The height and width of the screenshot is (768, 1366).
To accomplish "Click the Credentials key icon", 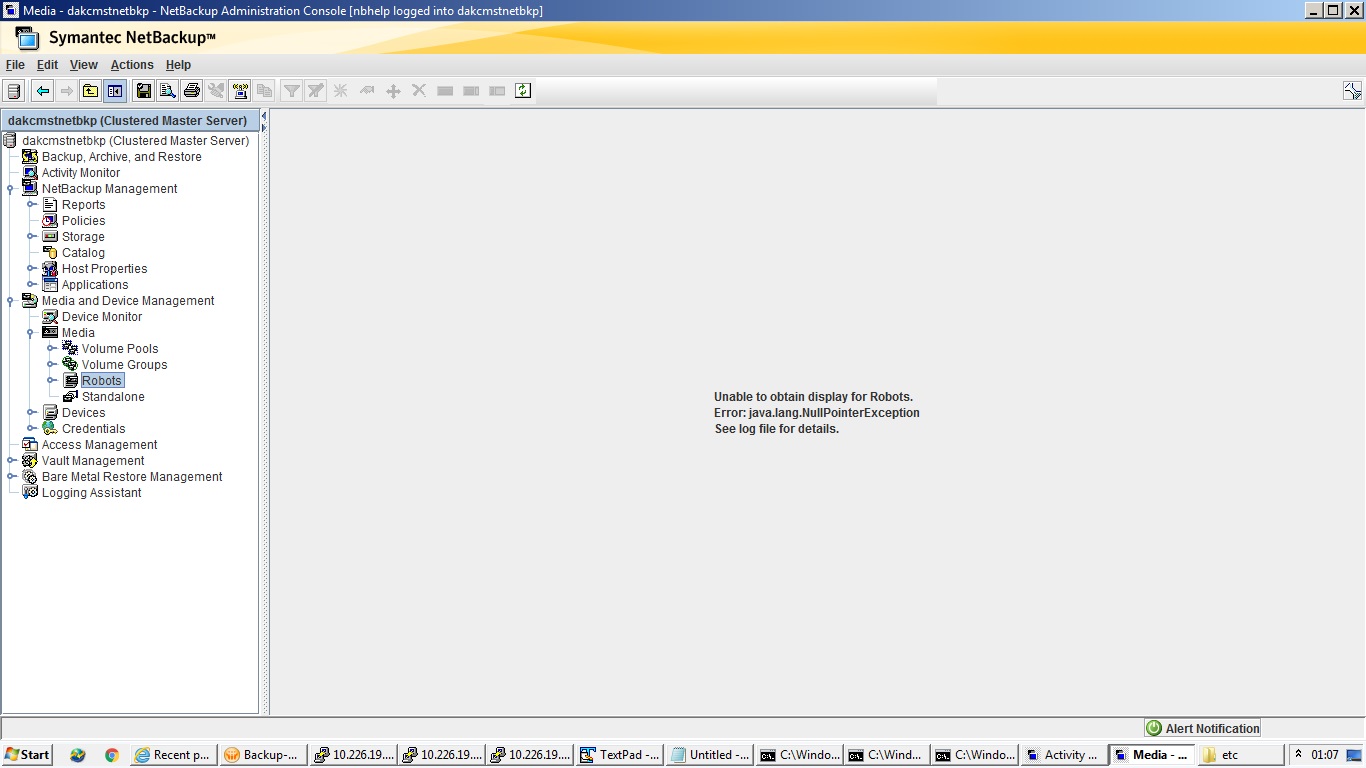I will click(50, 429).
